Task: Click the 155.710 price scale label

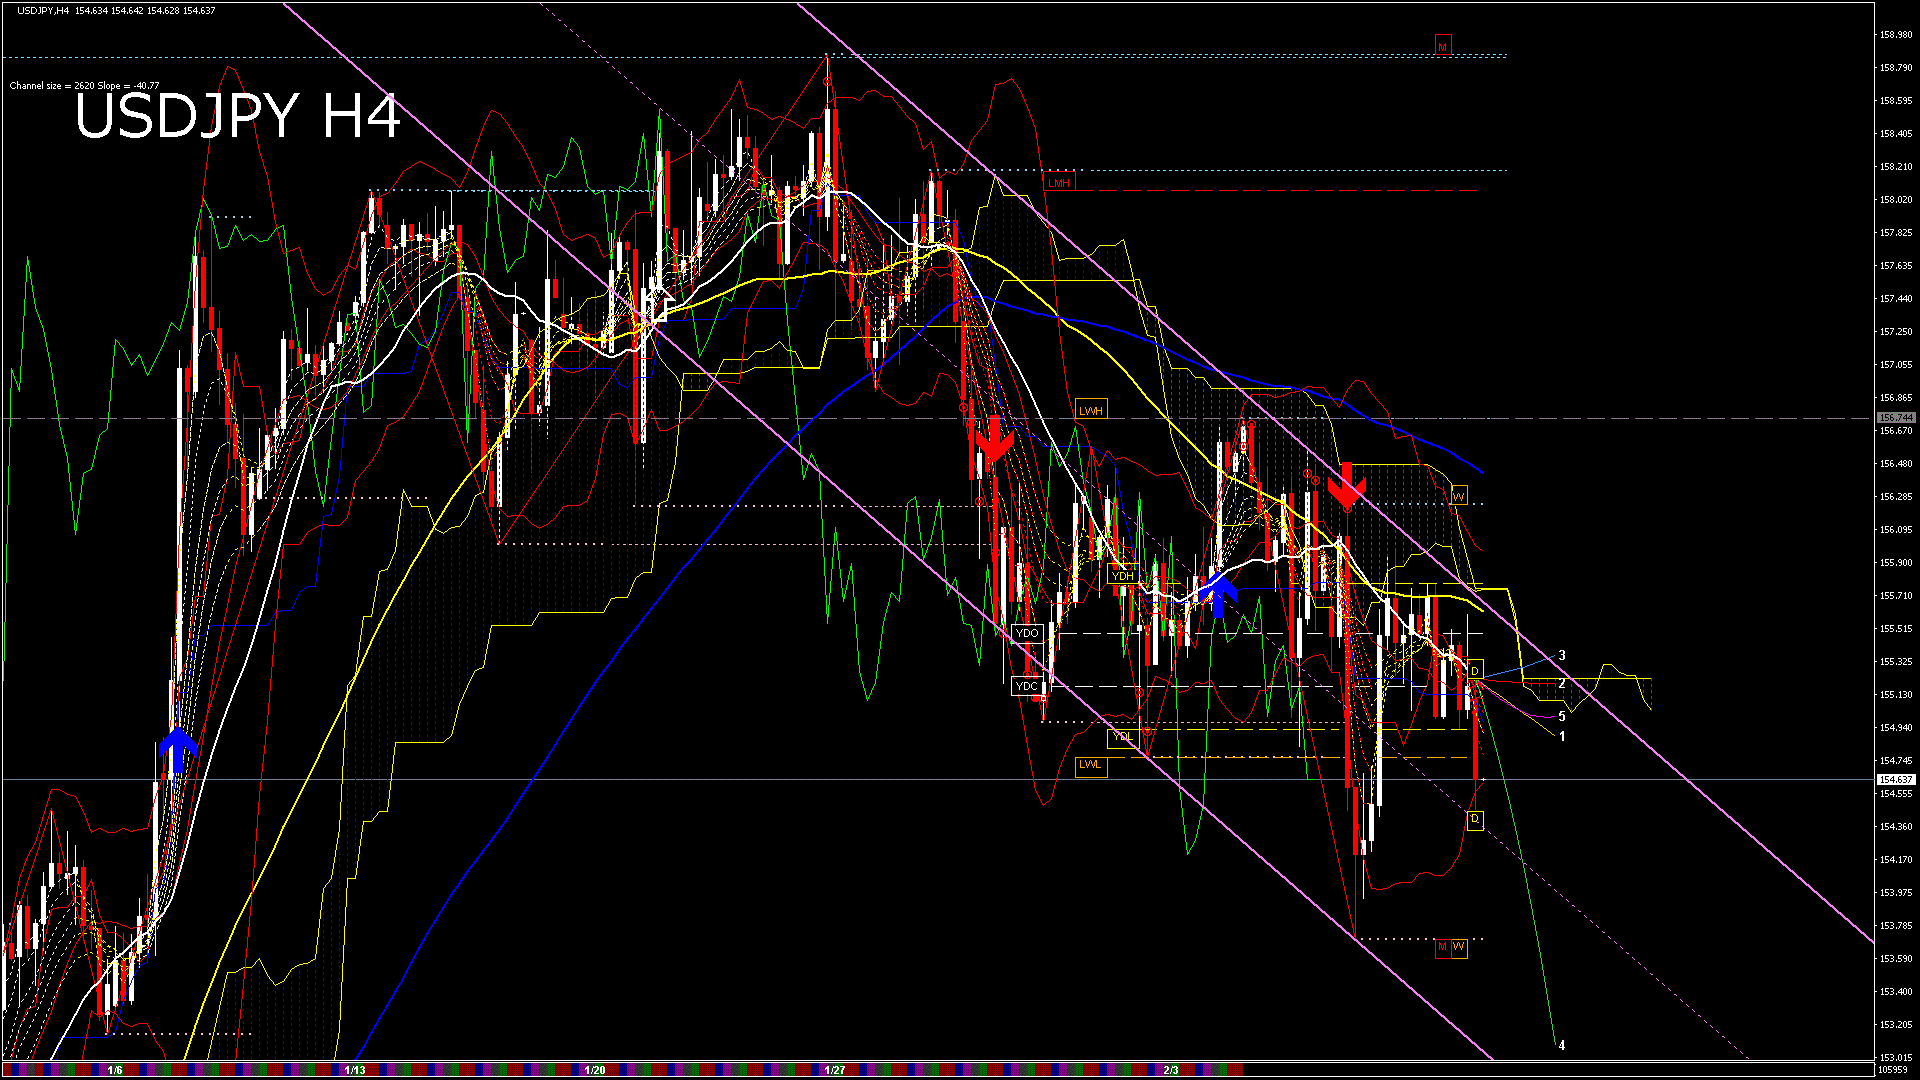Action: (1896, 596)
